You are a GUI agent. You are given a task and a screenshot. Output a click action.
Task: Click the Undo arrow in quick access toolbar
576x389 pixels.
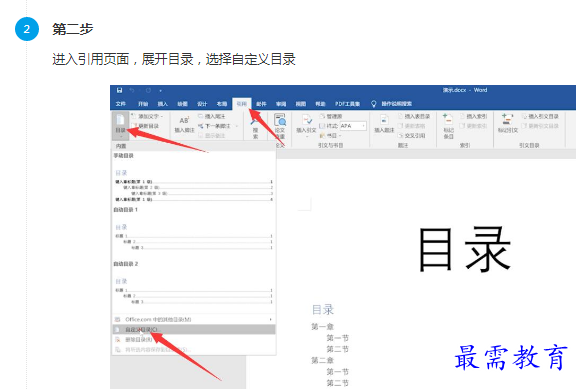click(x=132, y=90)
